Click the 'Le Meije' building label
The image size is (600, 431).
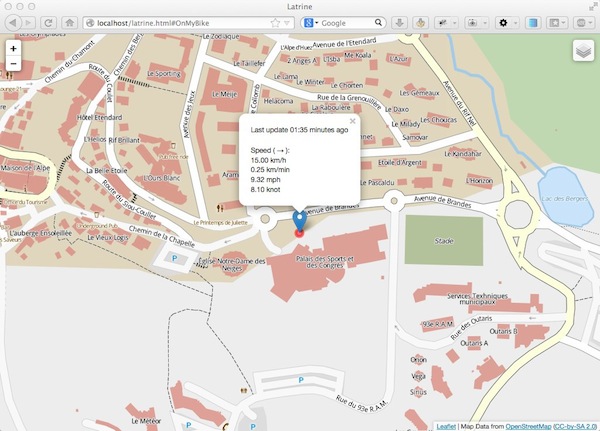pos(225,94)
